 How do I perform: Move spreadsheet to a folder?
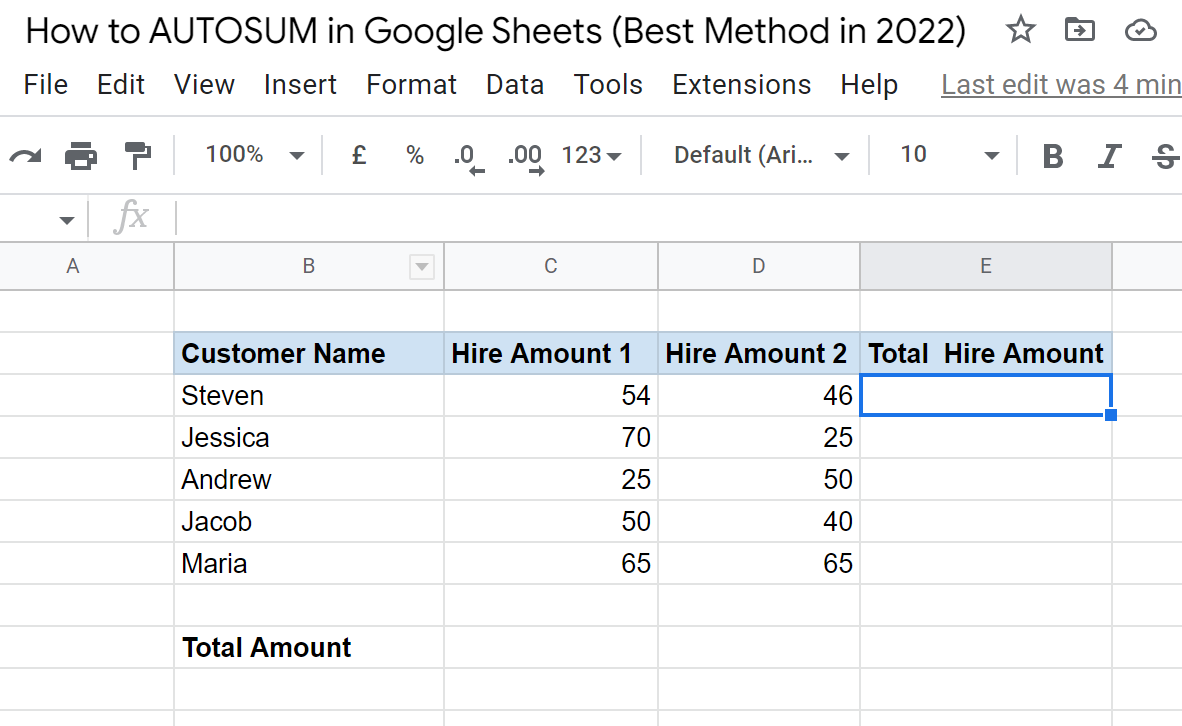[x=1079, y=30]
